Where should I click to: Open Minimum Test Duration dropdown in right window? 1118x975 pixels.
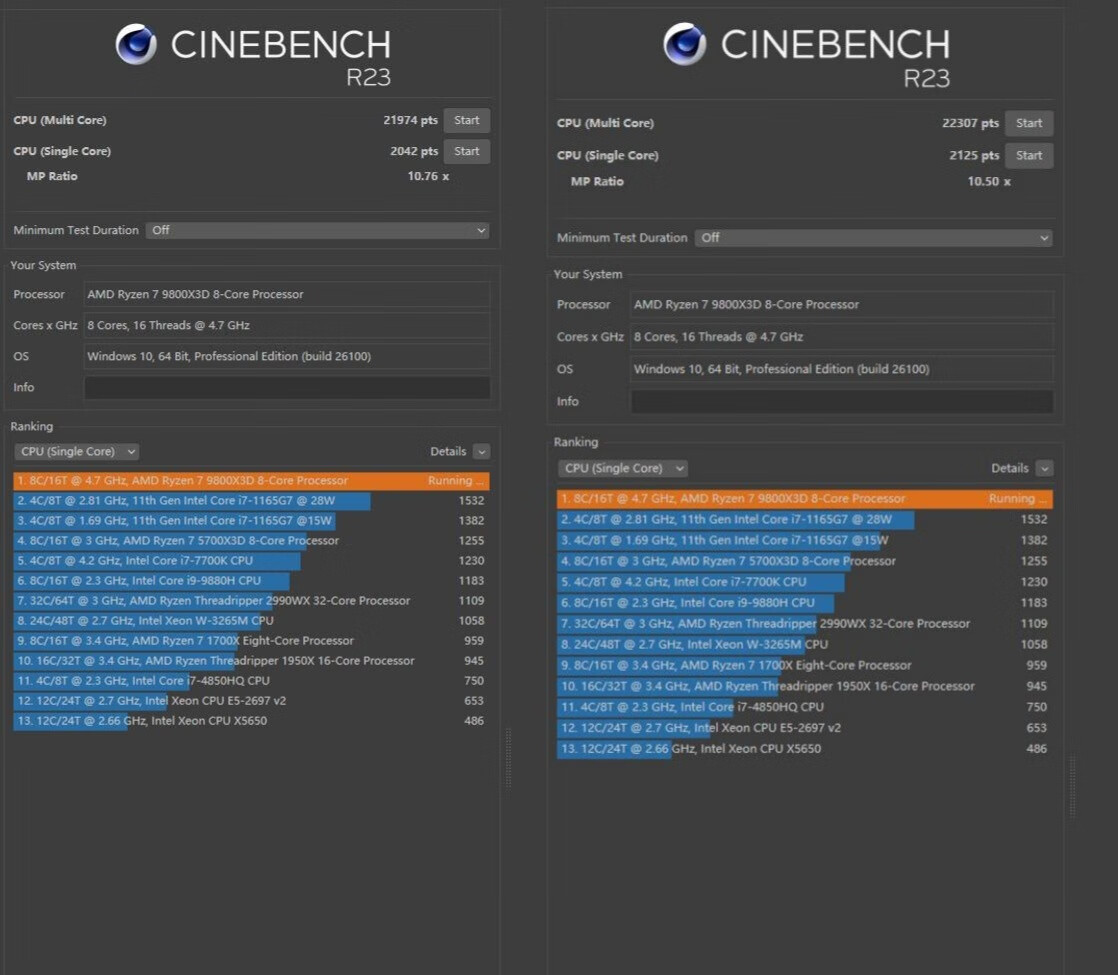873,238
